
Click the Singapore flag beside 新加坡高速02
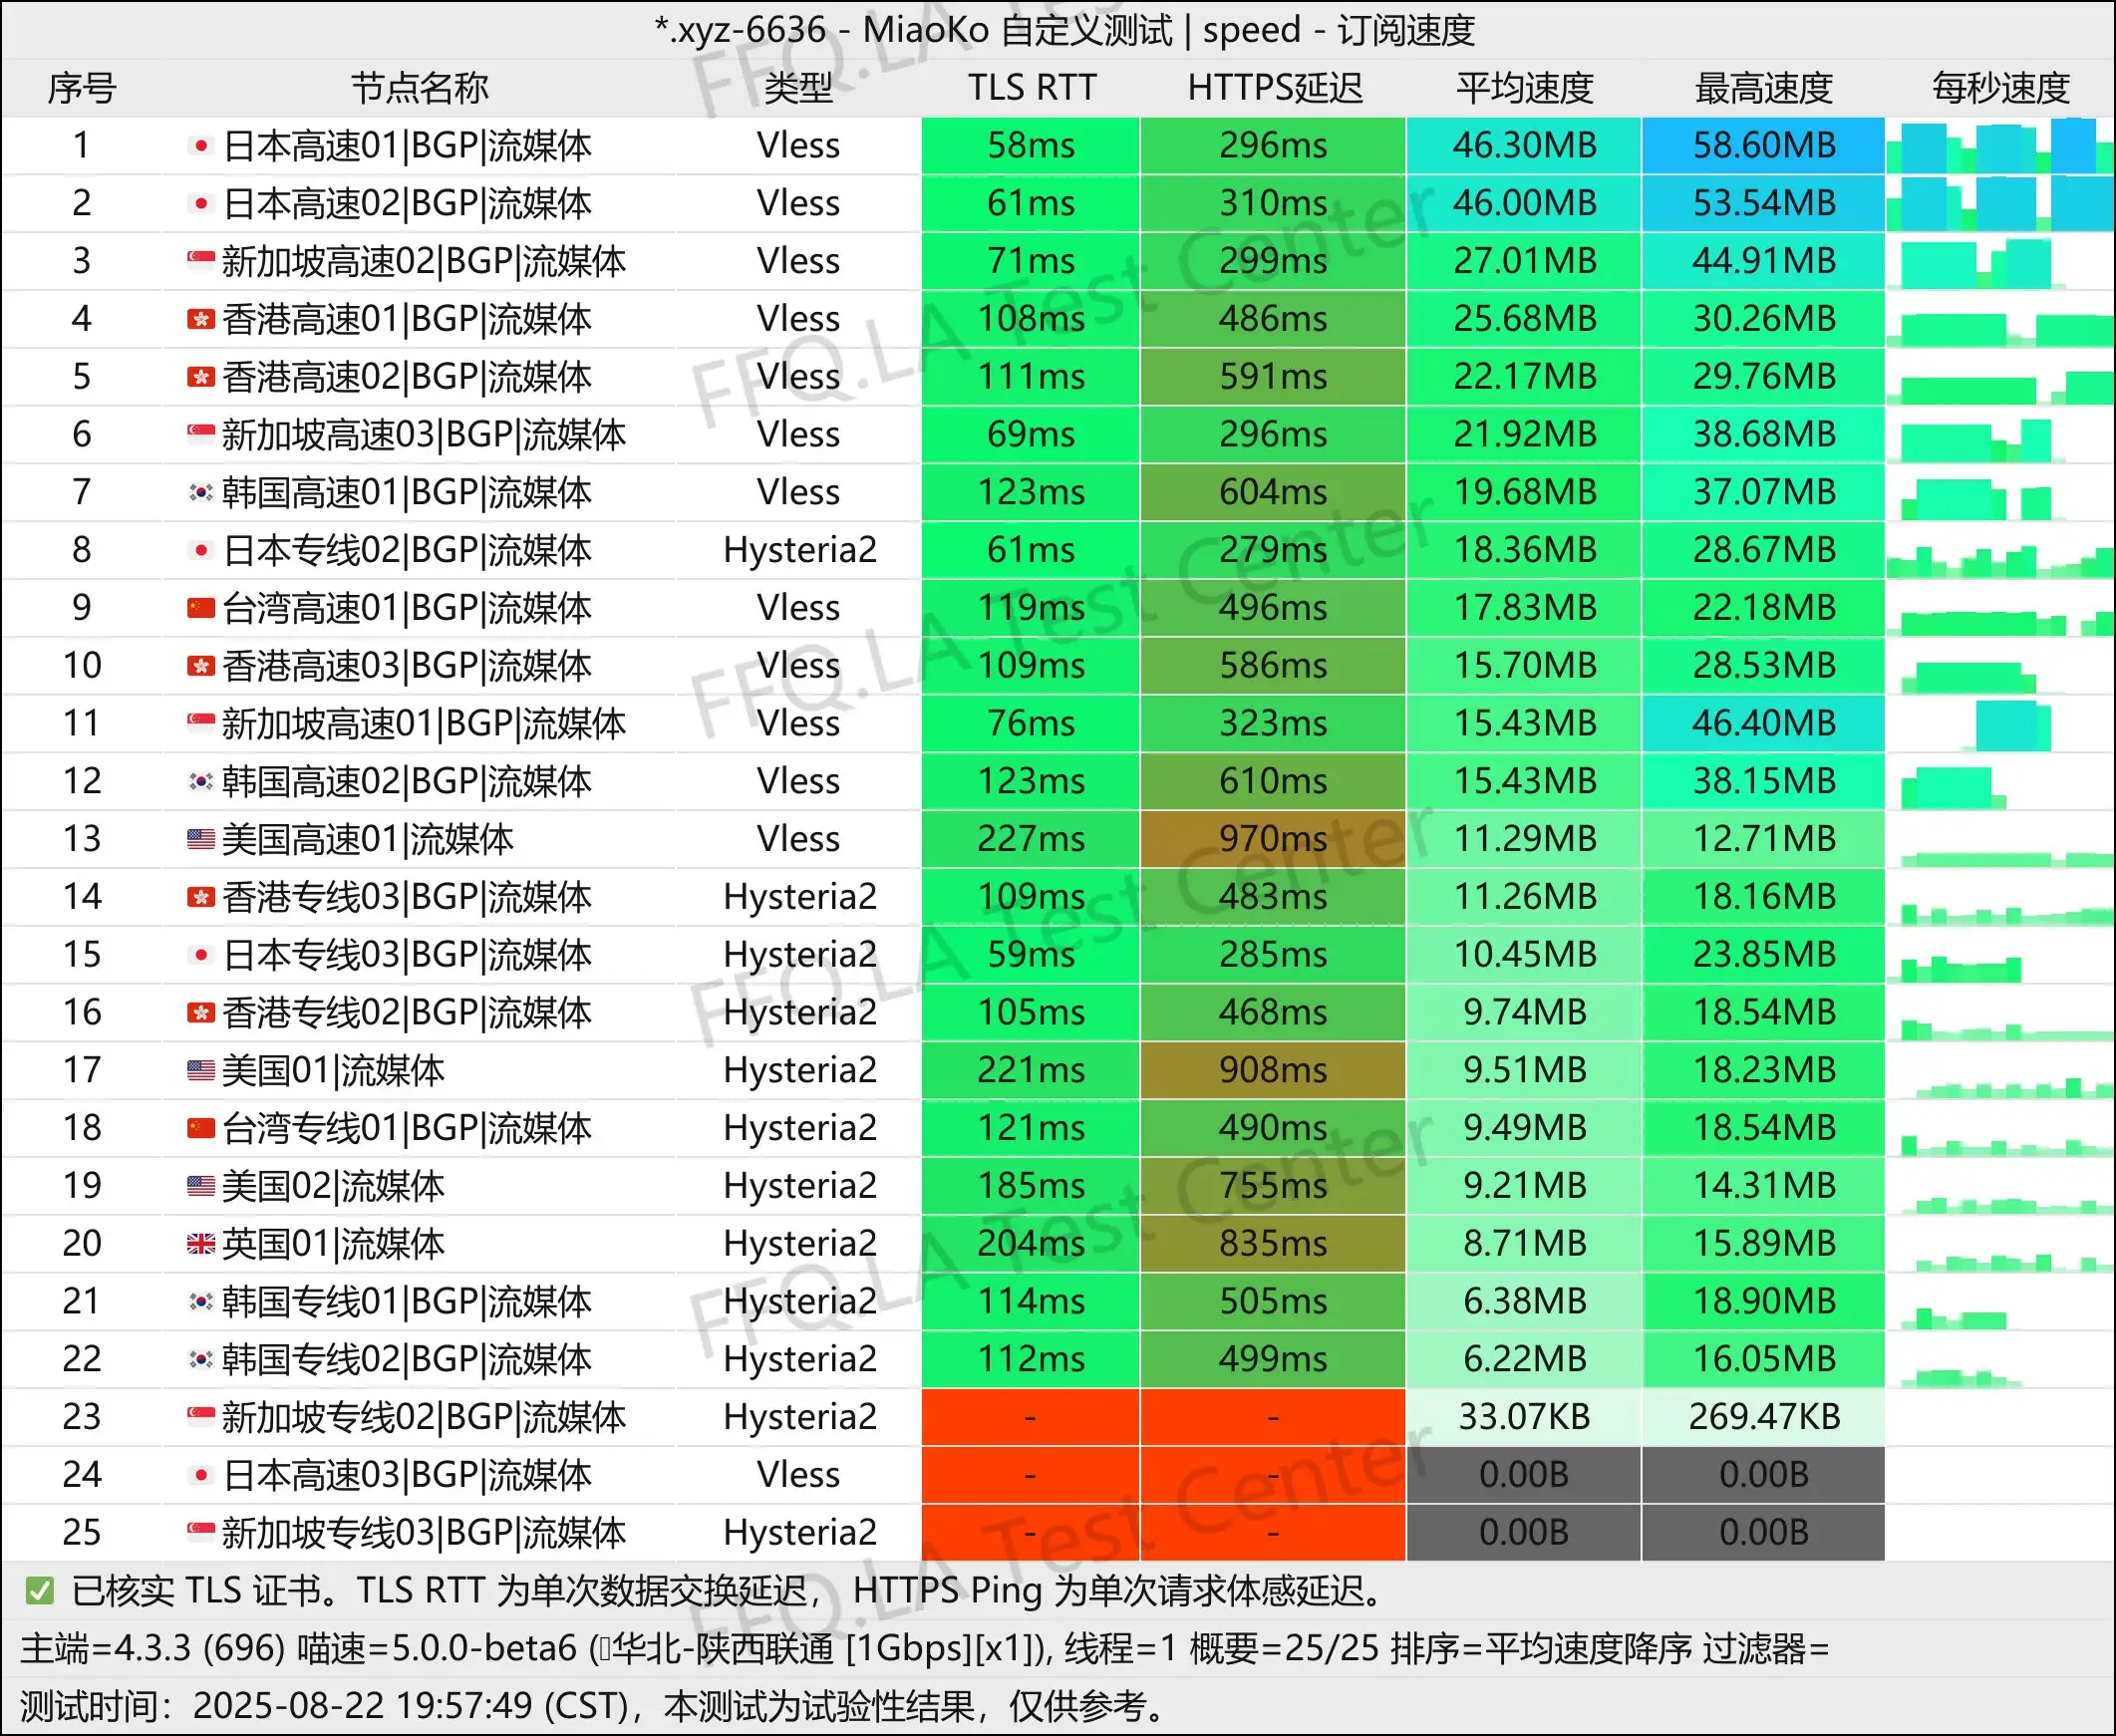(201, 262)
